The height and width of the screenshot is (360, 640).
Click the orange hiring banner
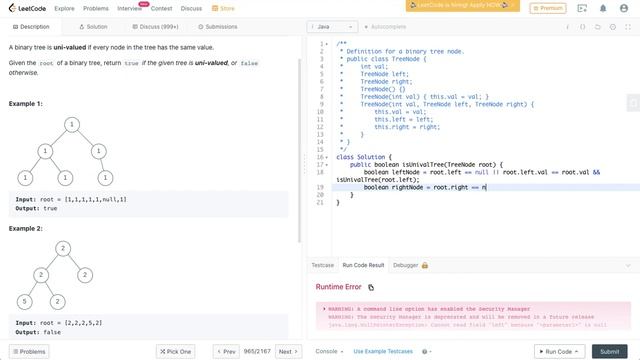click(462, 6)
